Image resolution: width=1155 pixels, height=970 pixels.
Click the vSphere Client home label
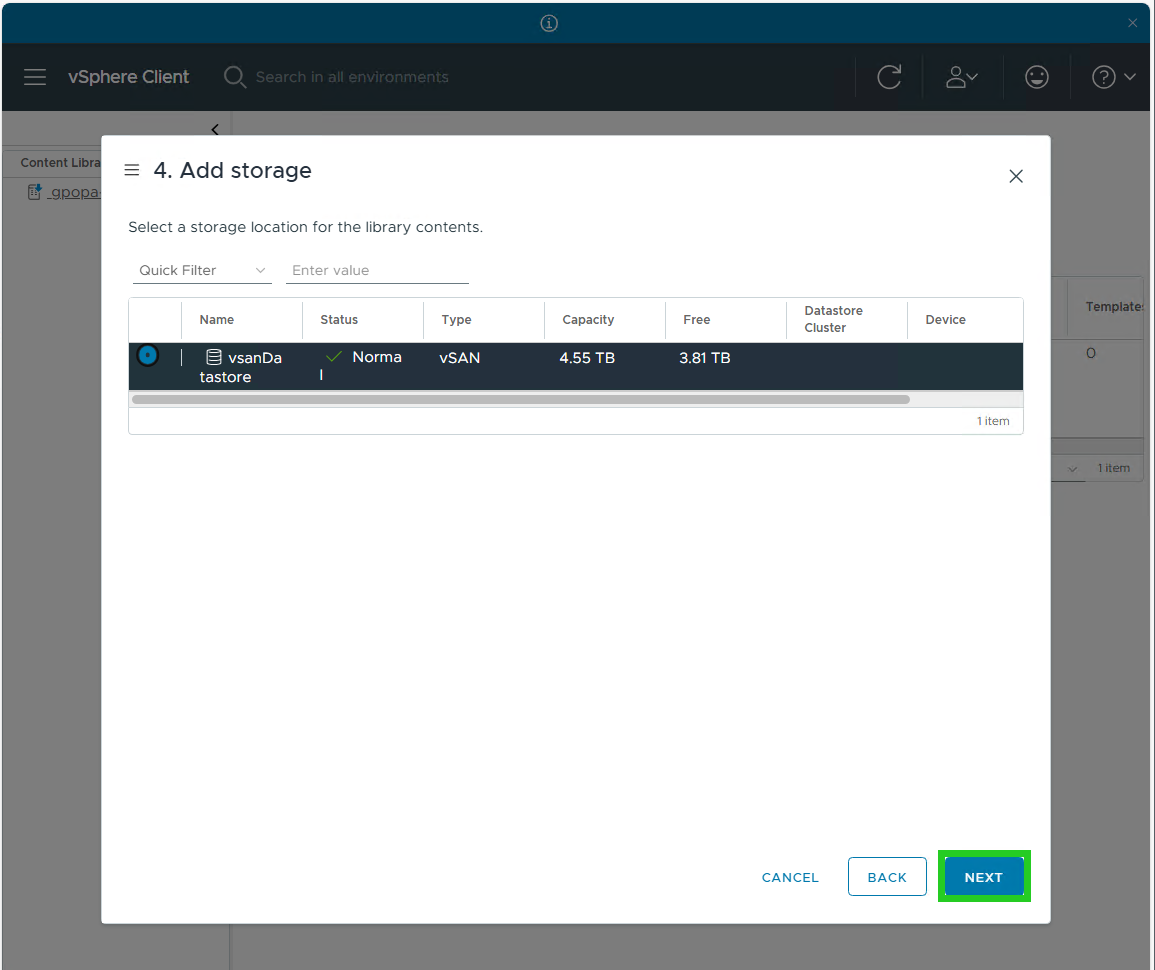[128, 77]
